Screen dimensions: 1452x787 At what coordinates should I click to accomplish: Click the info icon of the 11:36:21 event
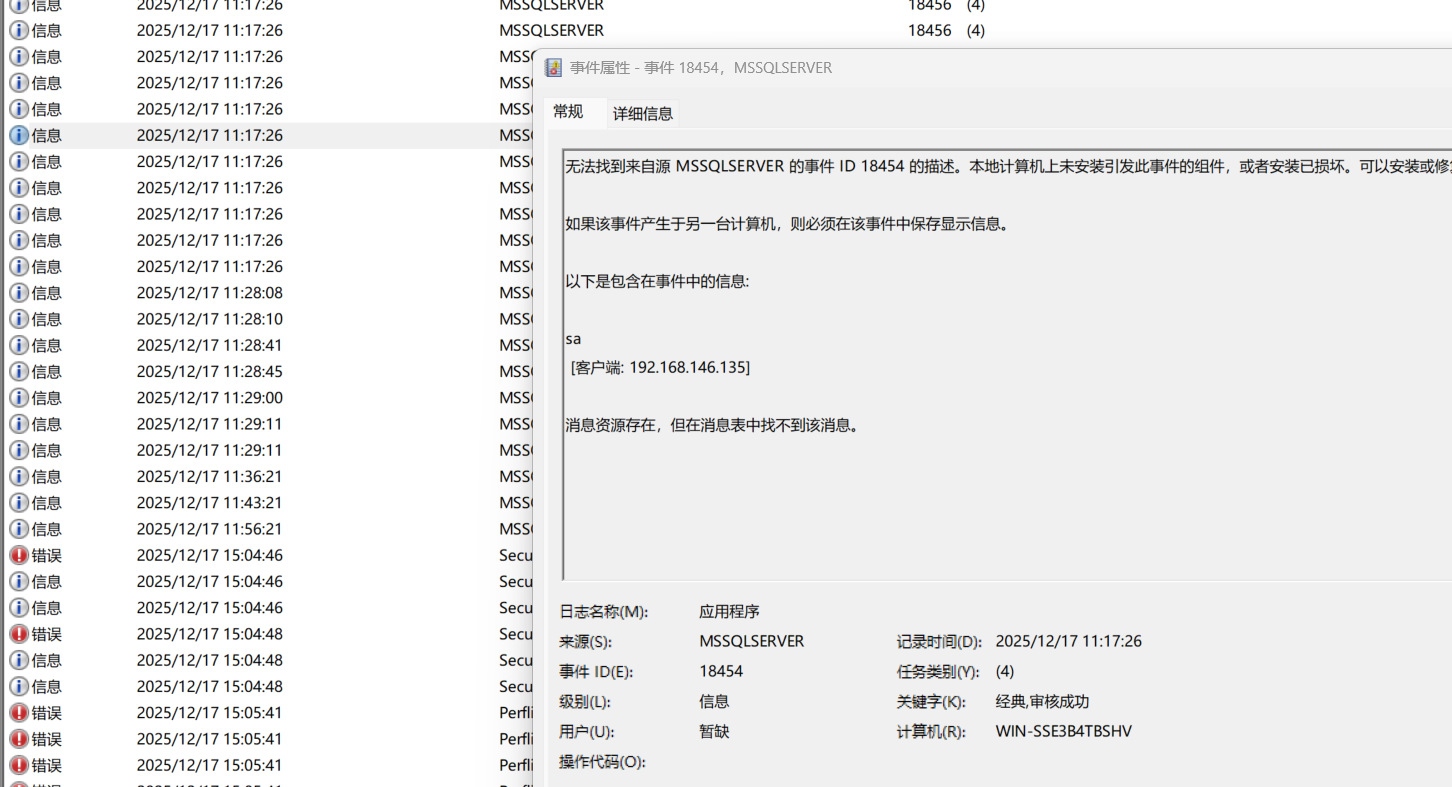tap(19, 477)
